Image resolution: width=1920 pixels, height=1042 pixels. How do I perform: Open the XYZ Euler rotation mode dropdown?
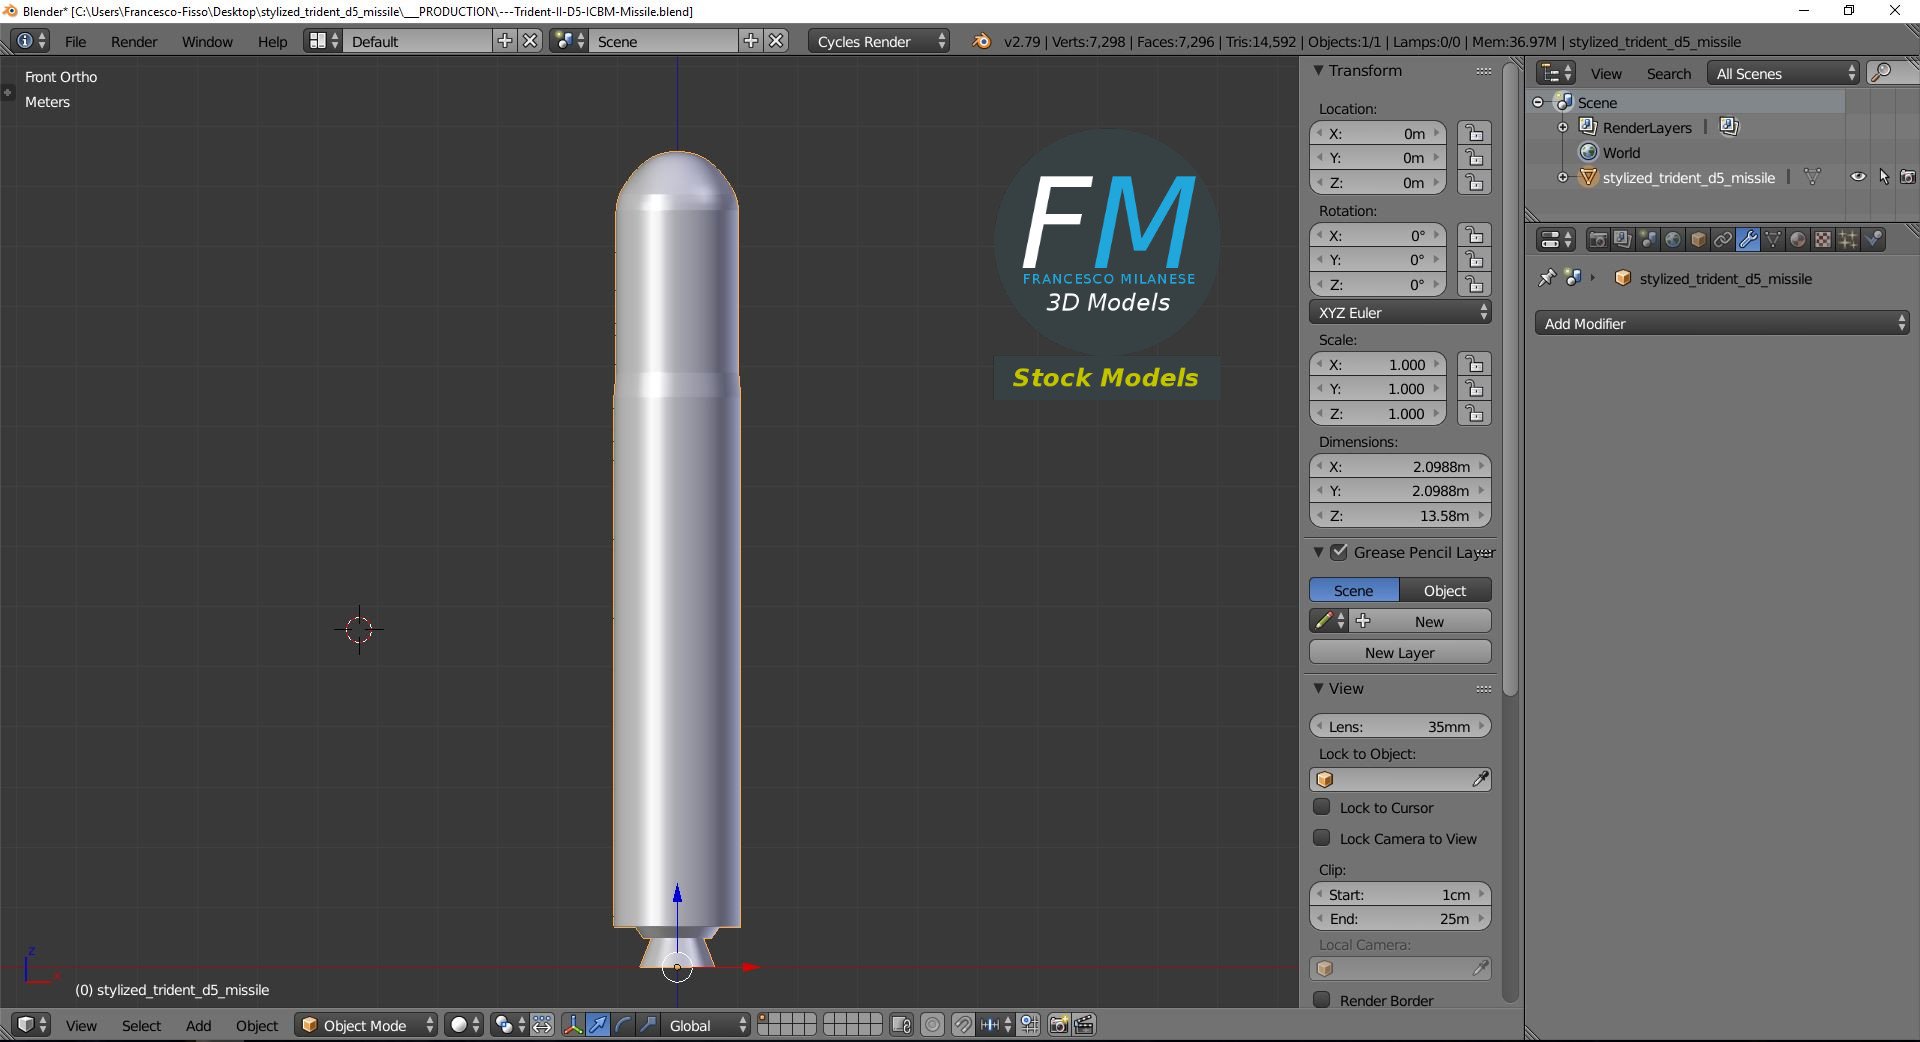point(1400,312)
